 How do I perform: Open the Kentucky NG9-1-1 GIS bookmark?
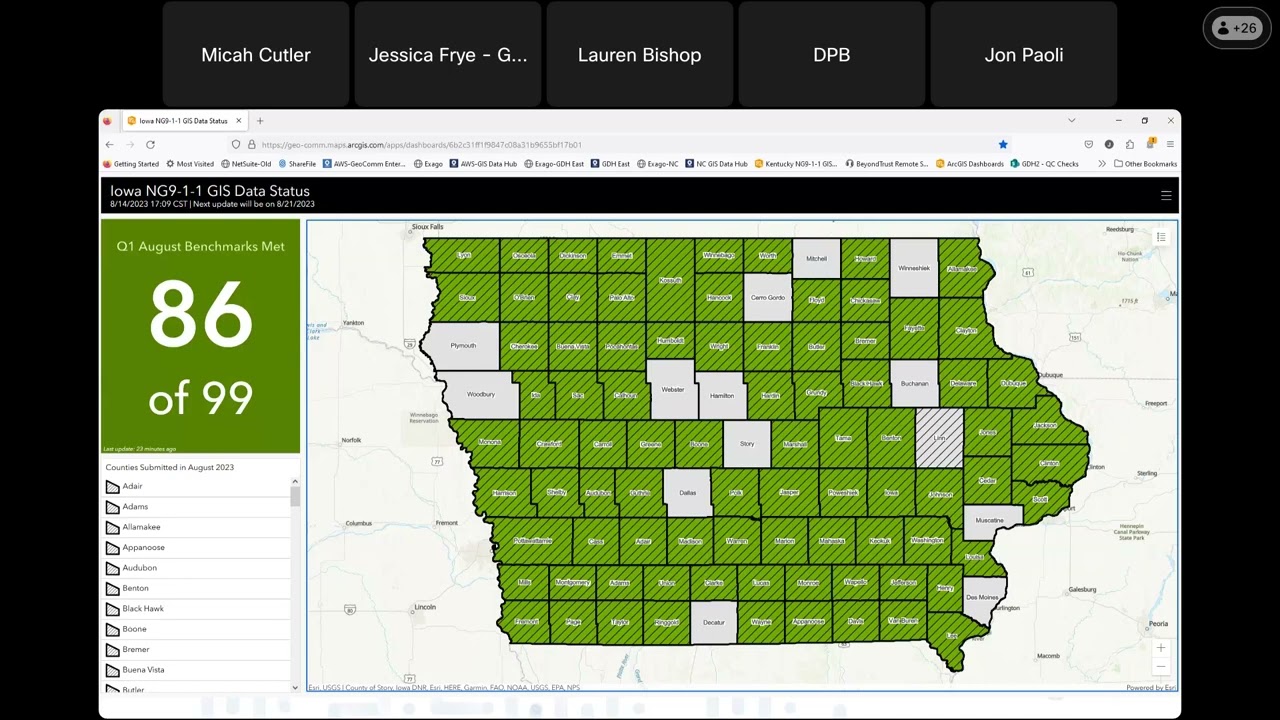[796, 164]
